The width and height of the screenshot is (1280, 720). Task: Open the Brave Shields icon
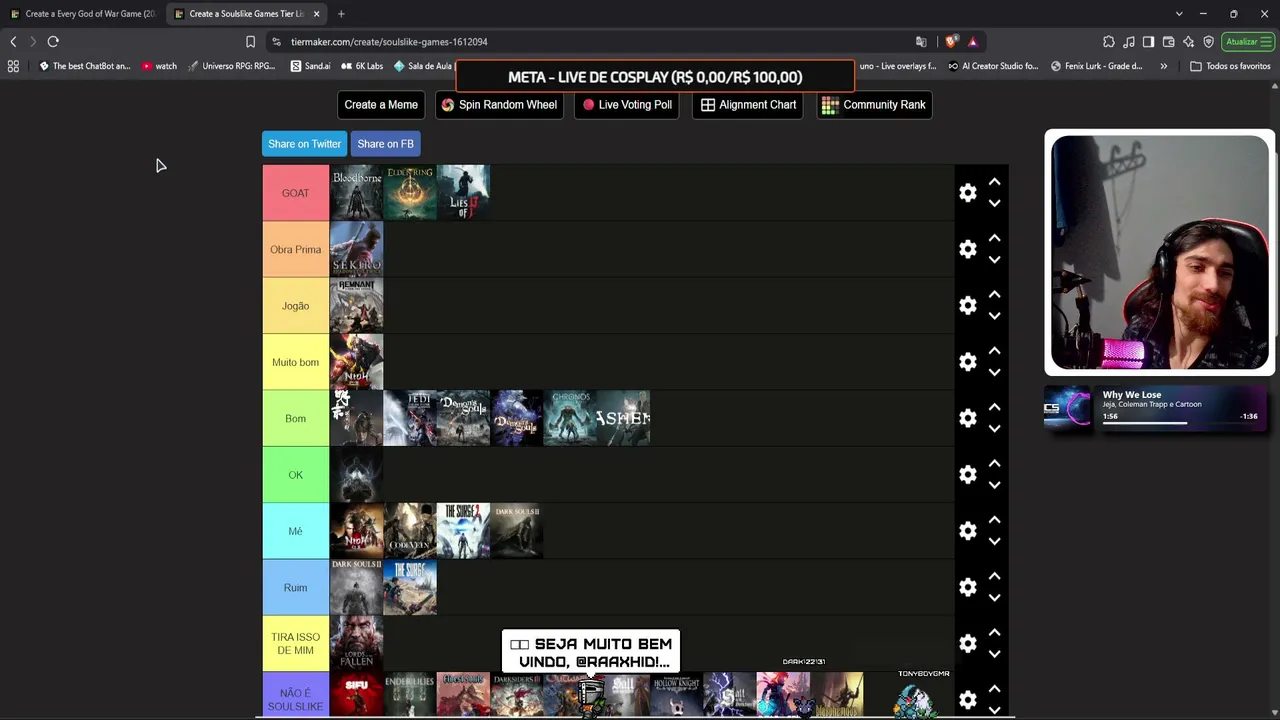(950, 42)
